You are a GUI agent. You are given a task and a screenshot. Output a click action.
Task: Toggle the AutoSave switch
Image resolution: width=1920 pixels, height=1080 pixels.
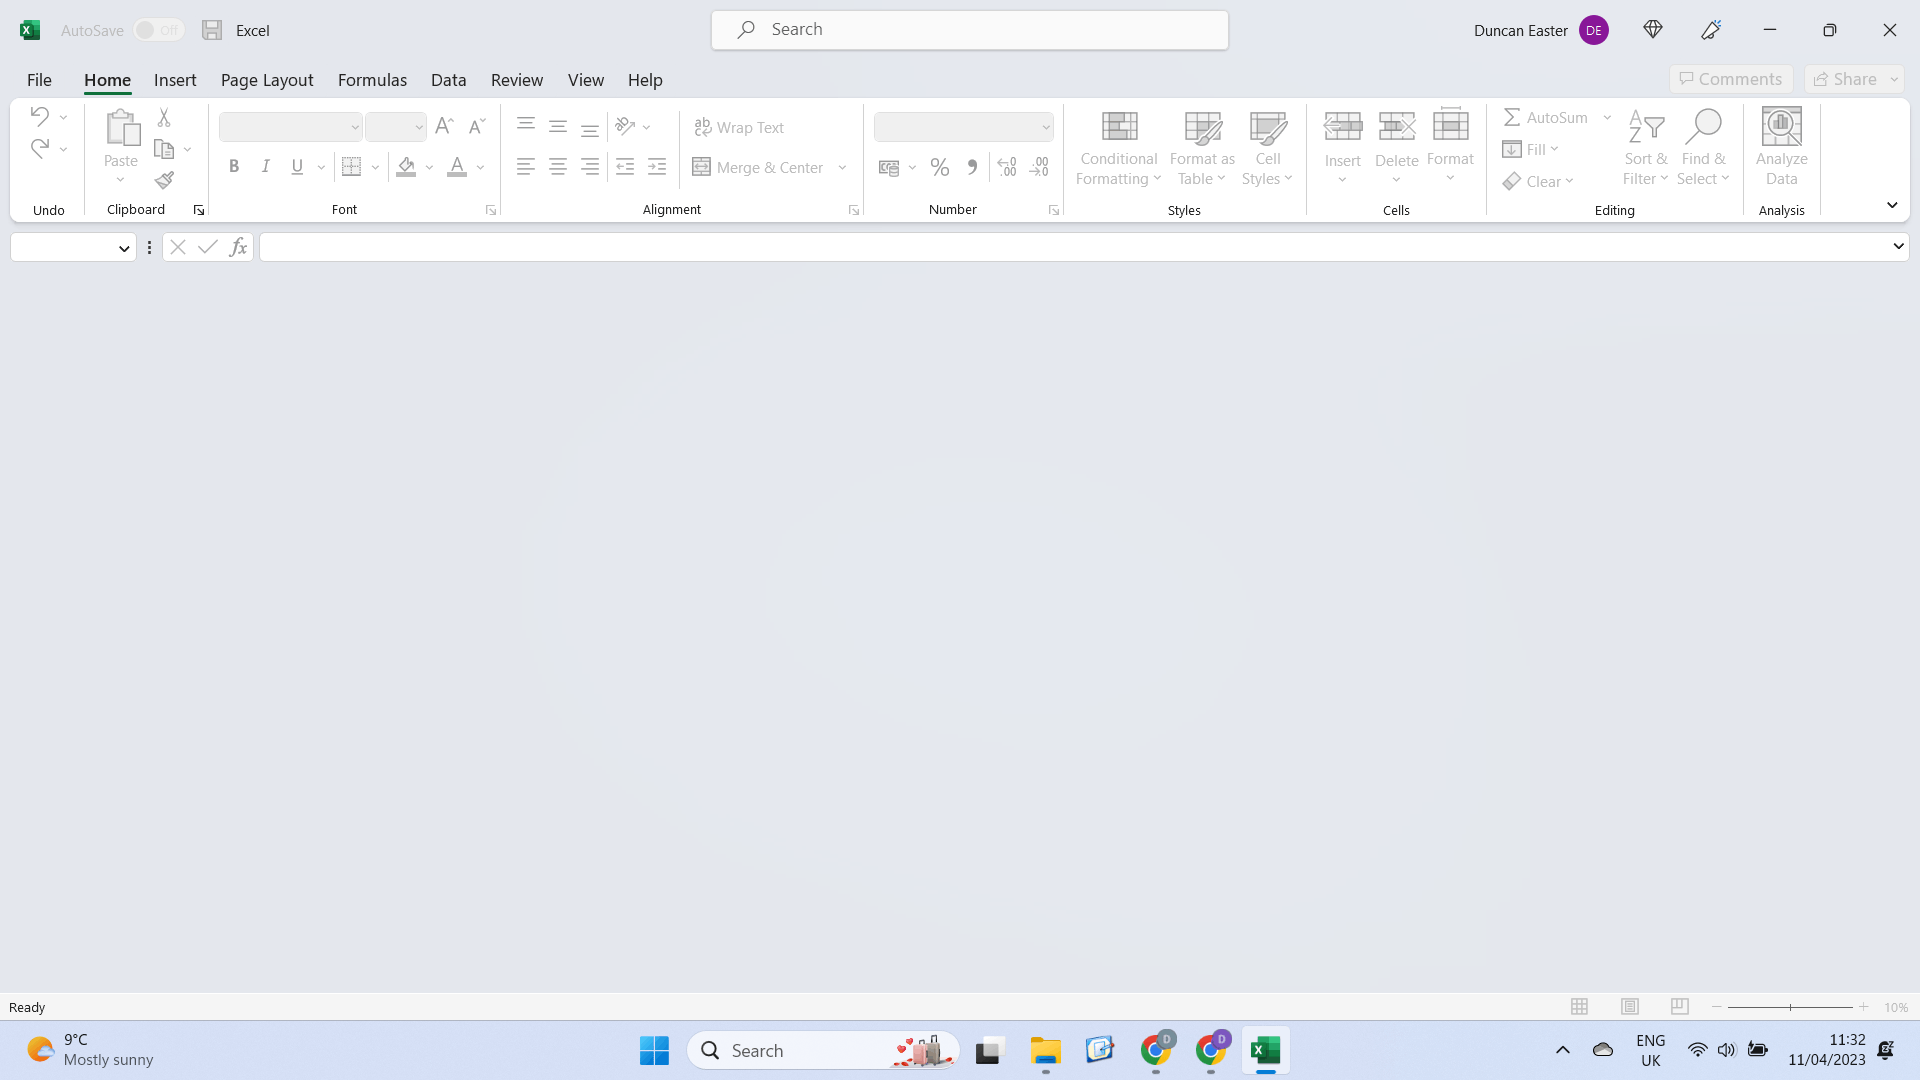click(159, 30)
